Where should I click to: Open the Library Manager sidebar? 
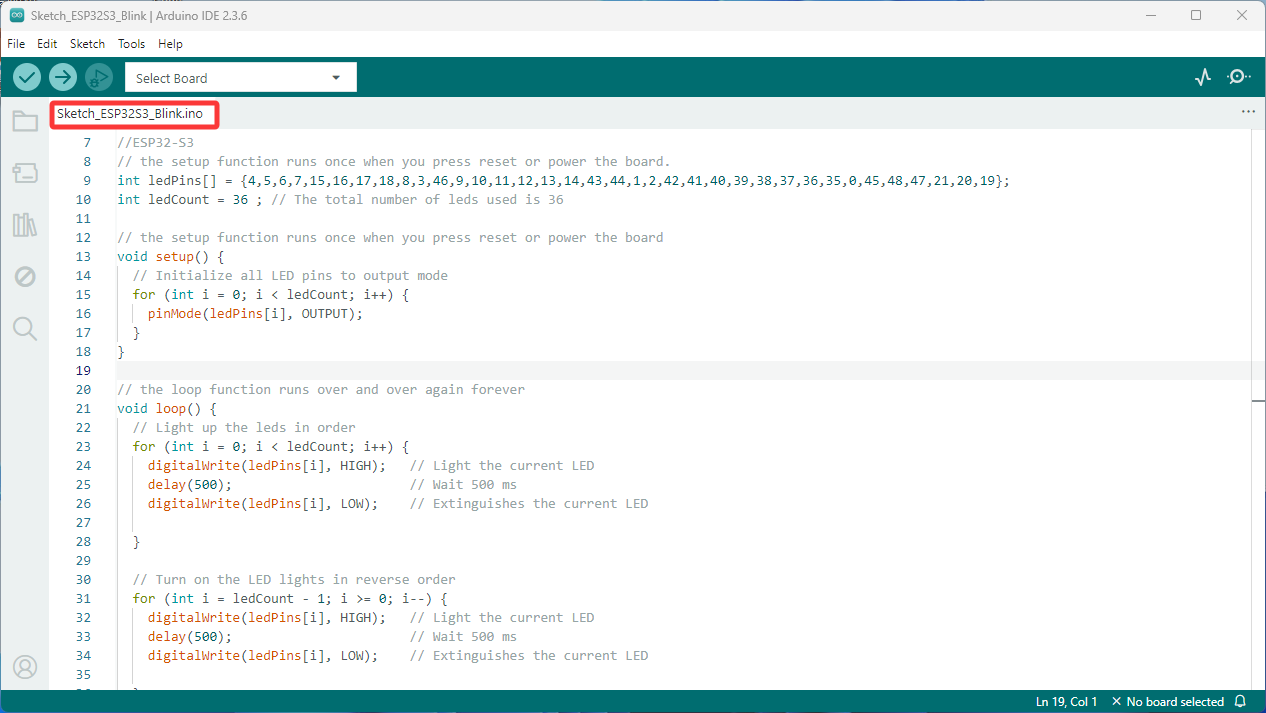pyautogui.click(x=25, y=224)
